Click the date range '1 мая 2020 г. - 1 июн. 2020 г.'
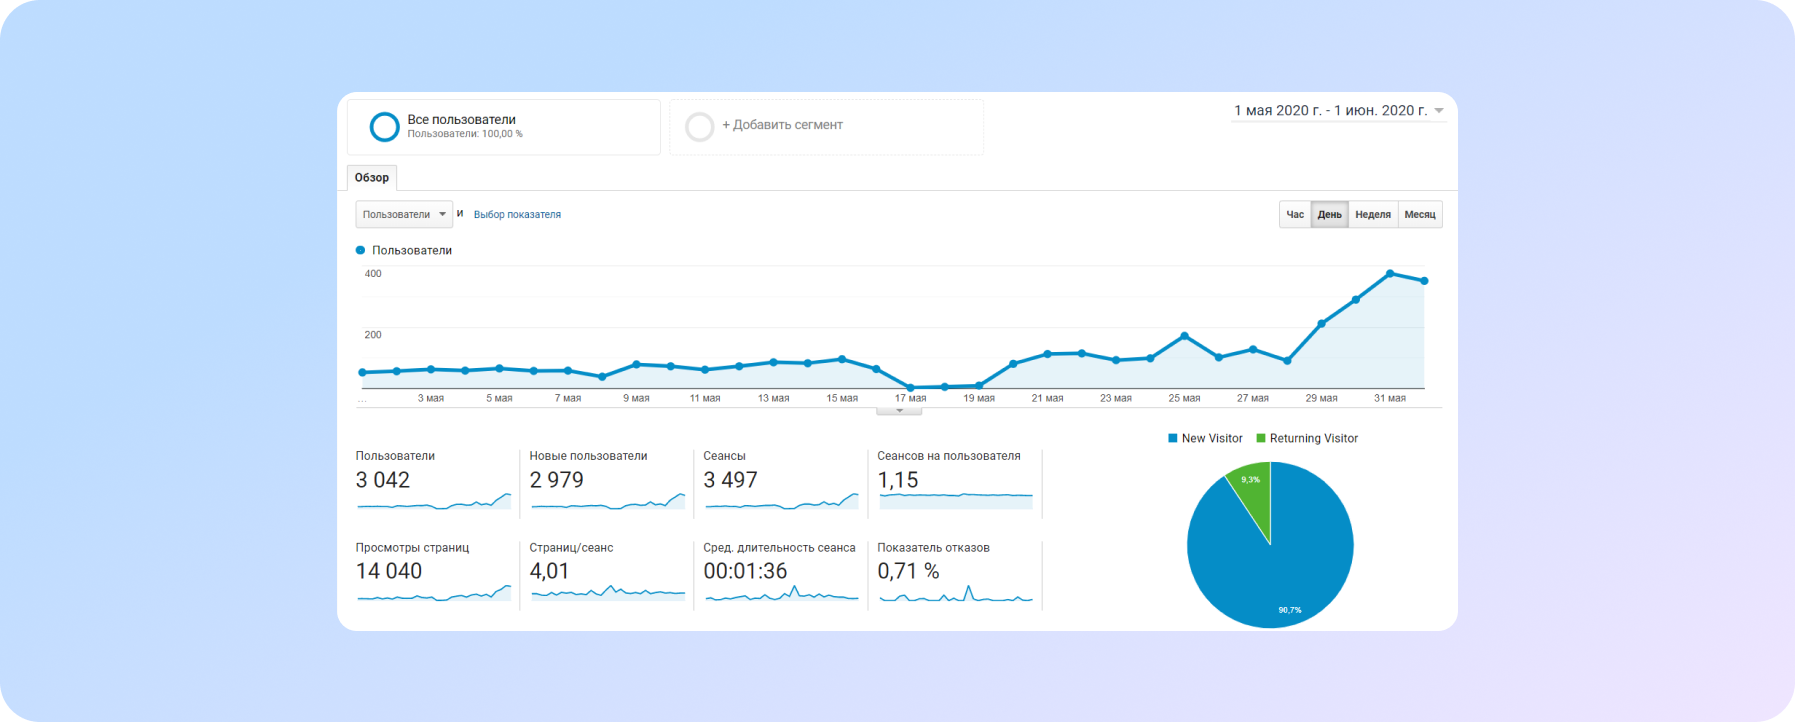This screenshot has width=1795, height=722. [1330, 111]
